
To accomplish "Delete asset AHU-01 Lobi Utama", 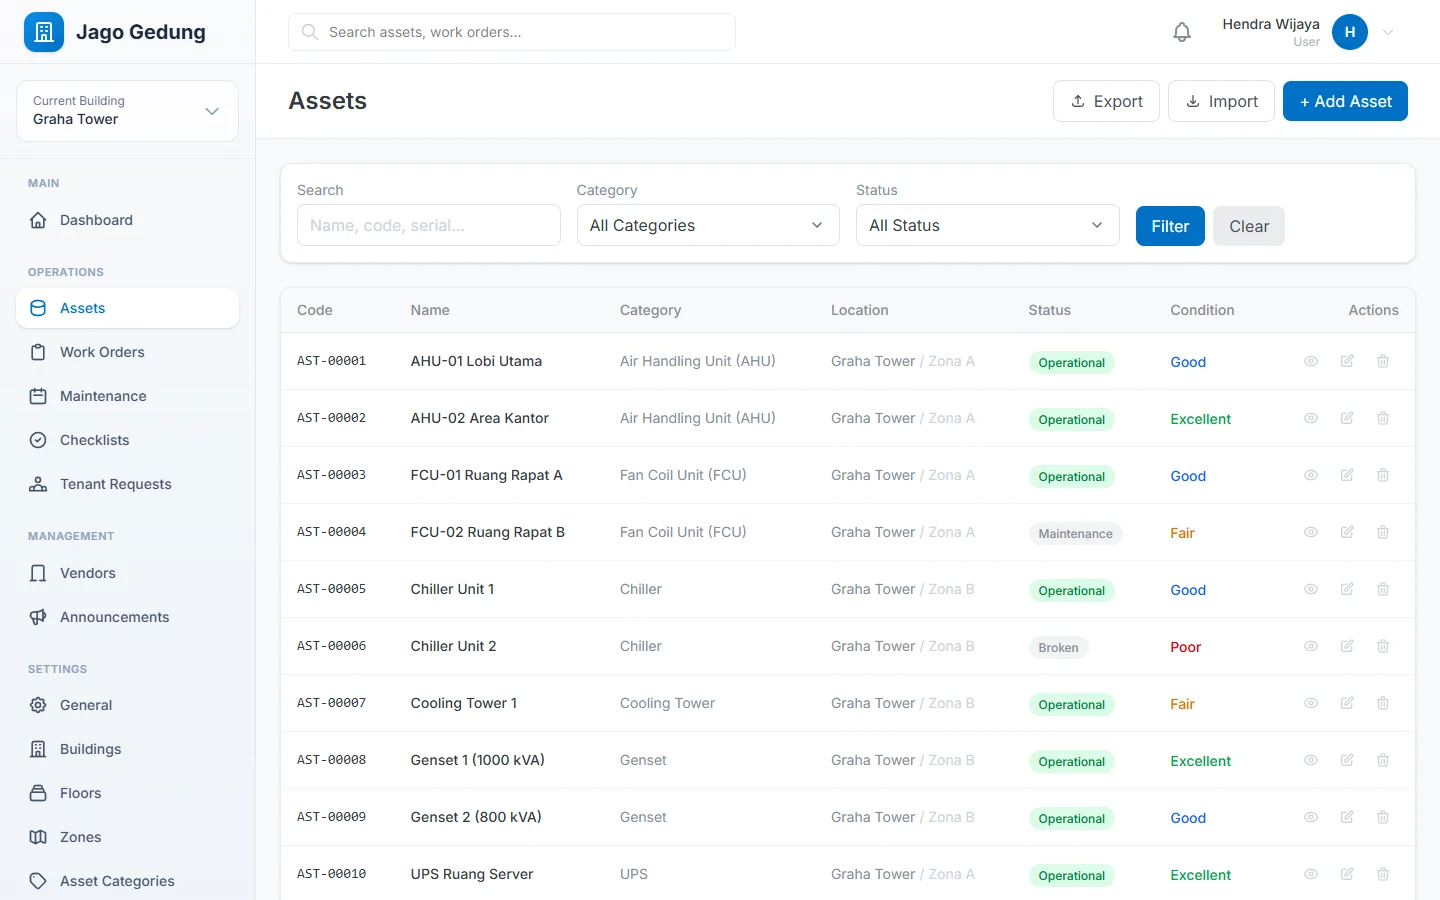I will point(1383,361).
